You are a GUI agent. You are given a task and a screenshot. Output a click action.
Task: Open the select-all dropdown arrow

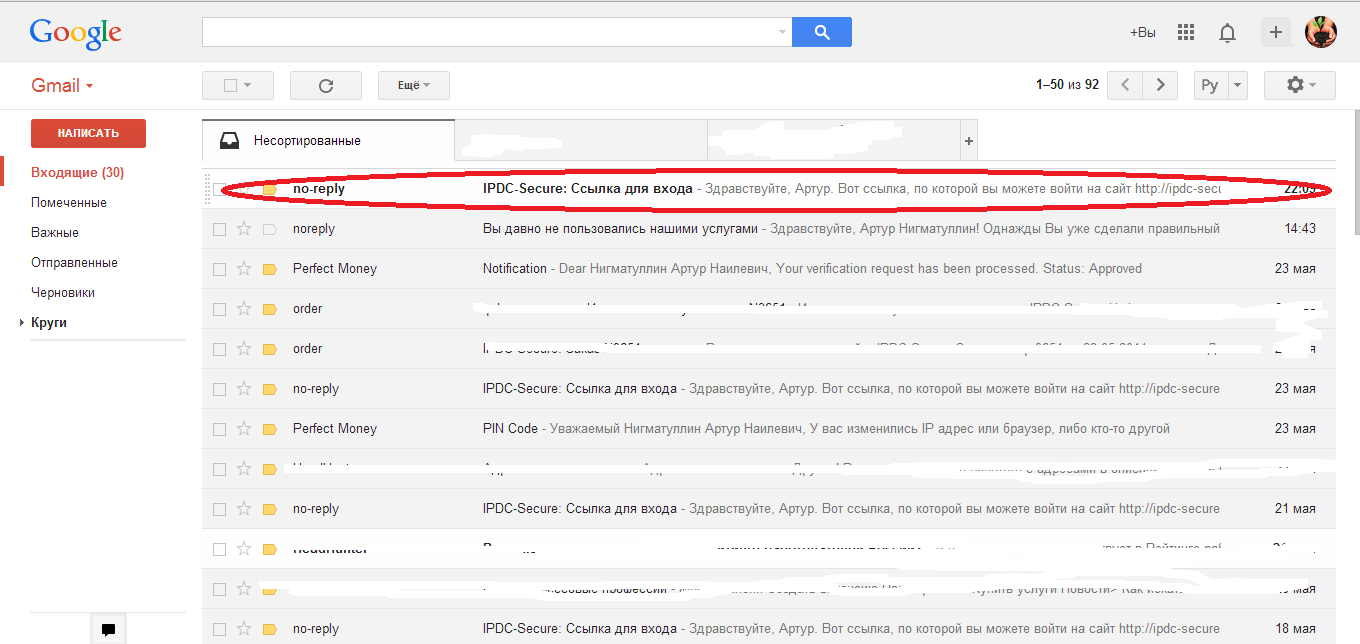tap(247, 86)
